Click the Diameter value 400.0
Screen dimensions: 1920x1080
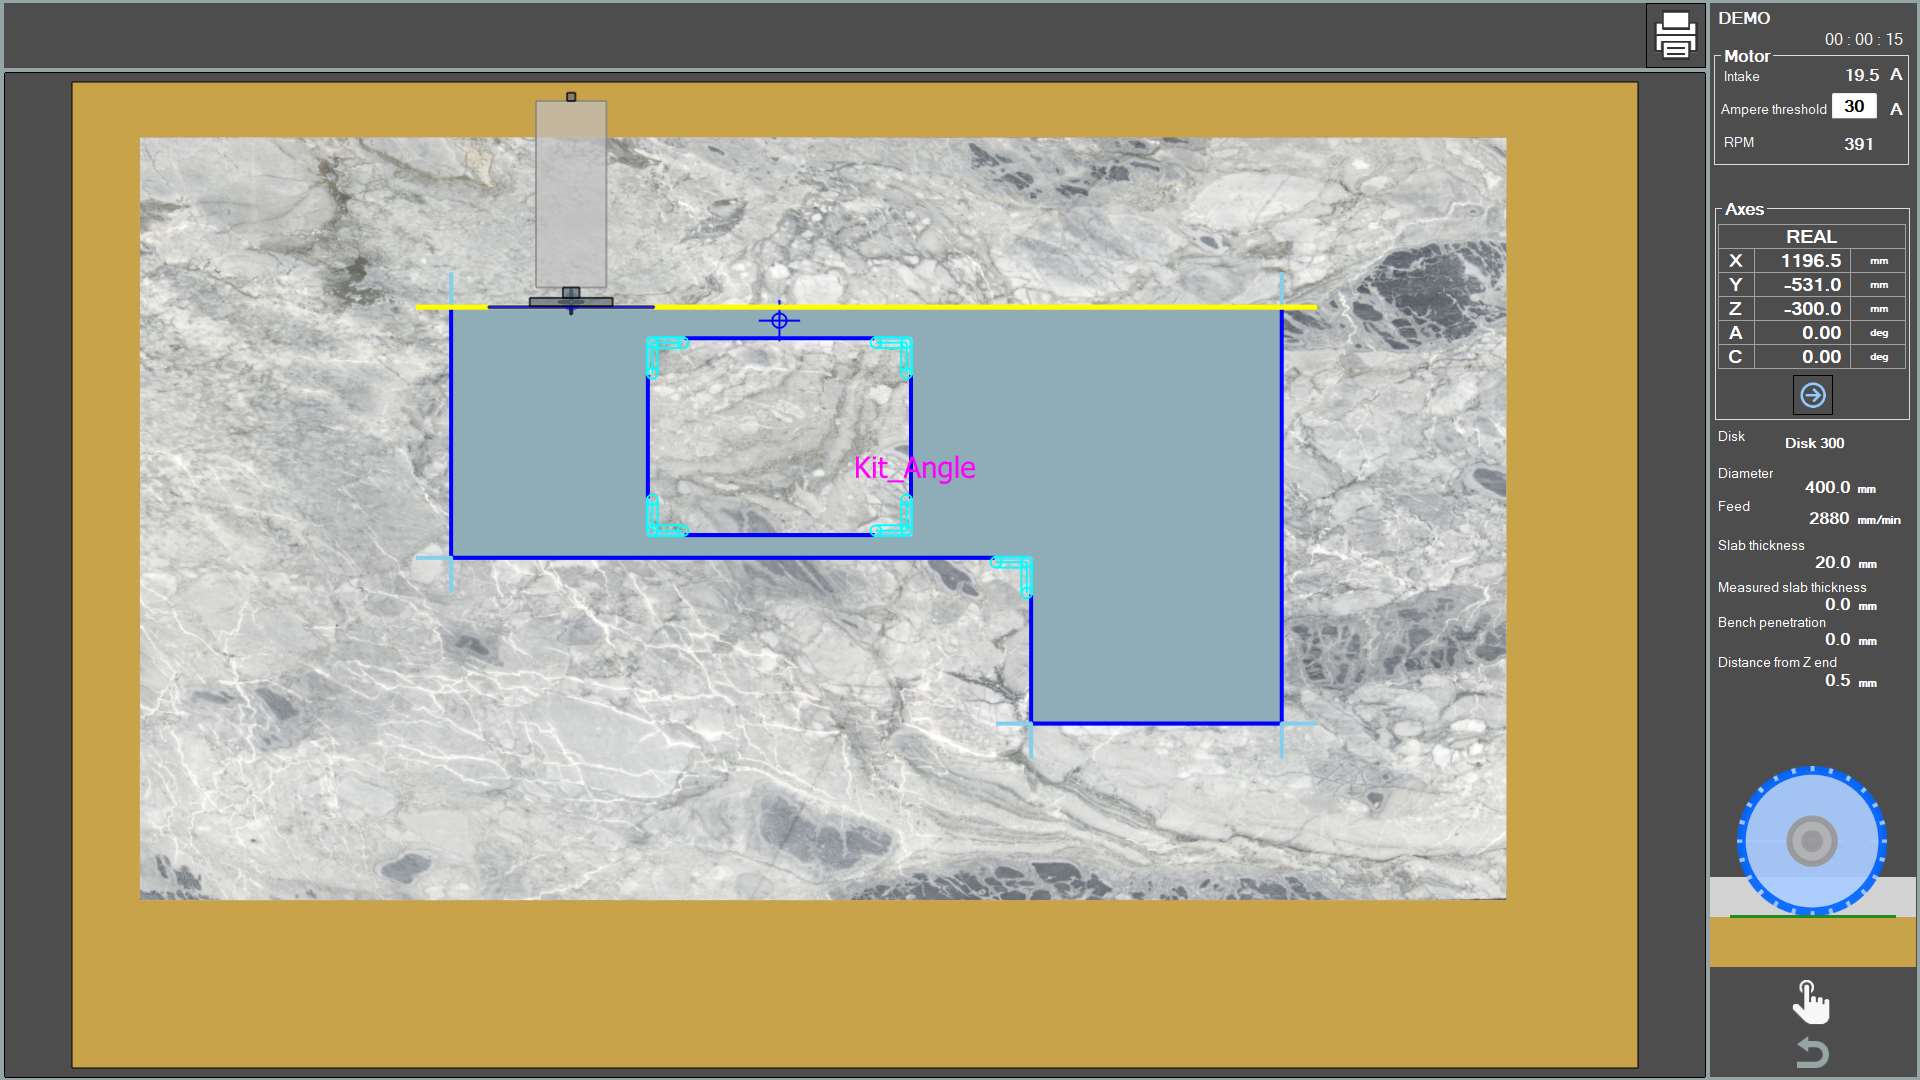[x=1827, y=487]
